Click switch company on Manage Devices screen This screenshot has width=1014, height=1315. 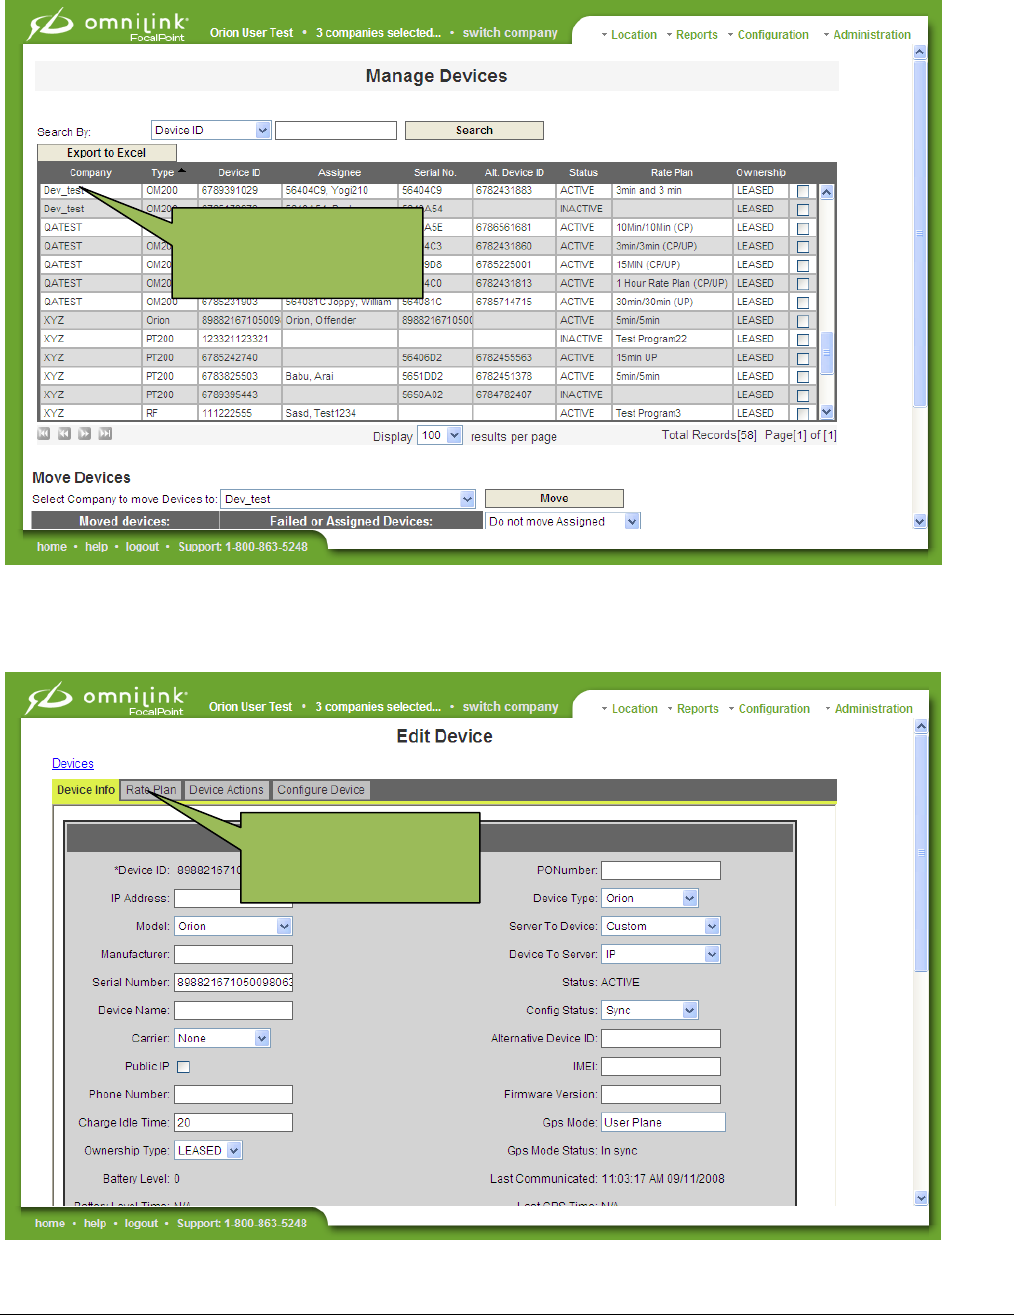coord(510,33)
